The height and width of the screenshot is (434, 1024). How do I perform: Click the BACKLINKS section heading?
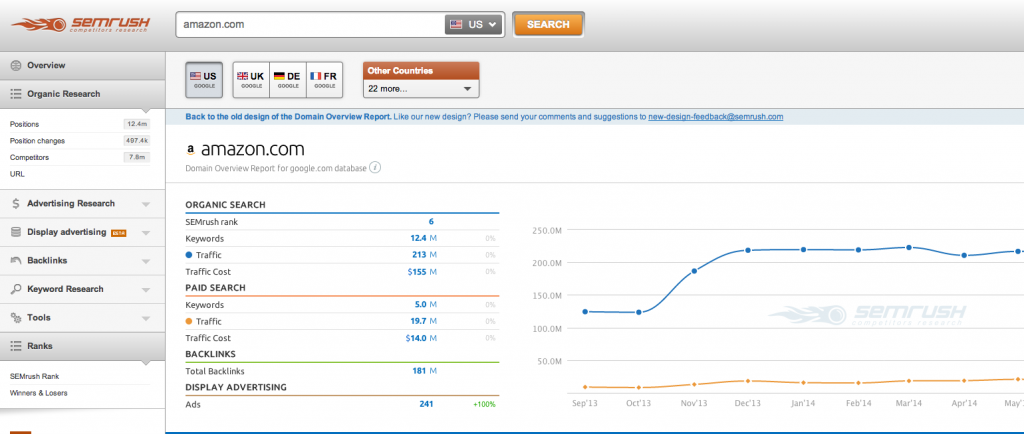pyautogui.click(x=210, y=354)
